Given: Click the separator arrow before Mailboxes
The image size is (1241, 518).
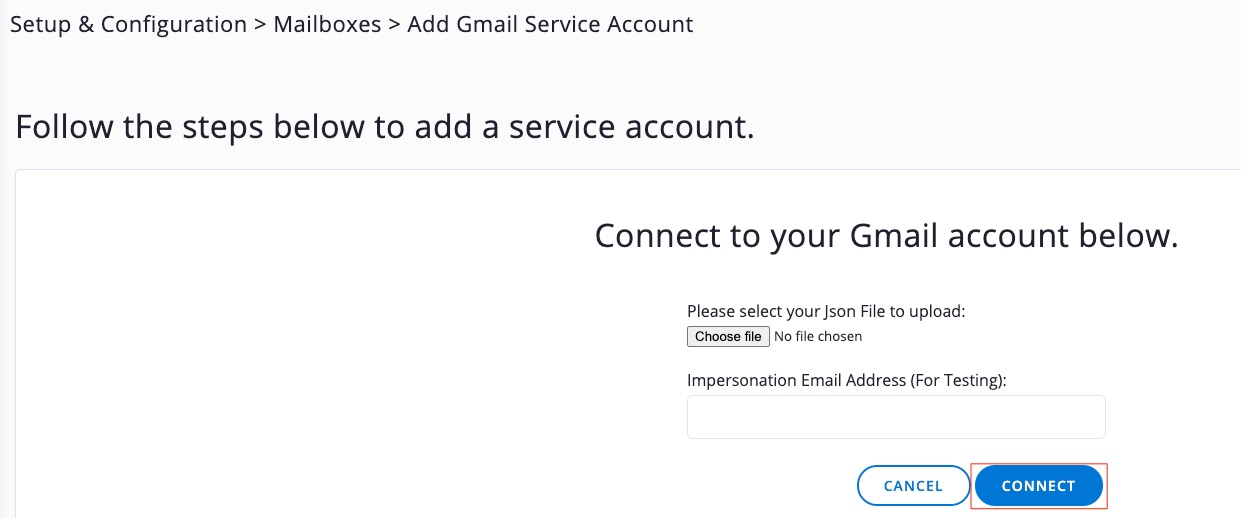Looking at the screenshot, I should (260, 25).
